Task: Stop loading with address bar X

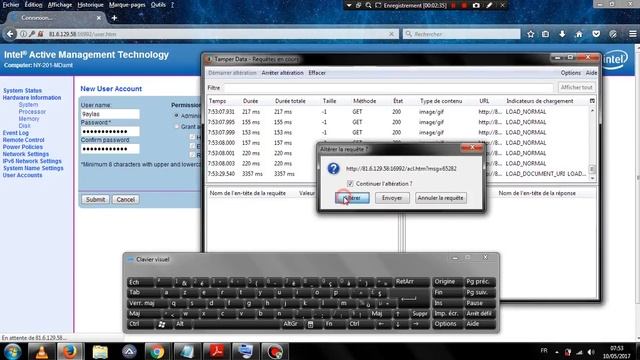Action: pos(391,34)
